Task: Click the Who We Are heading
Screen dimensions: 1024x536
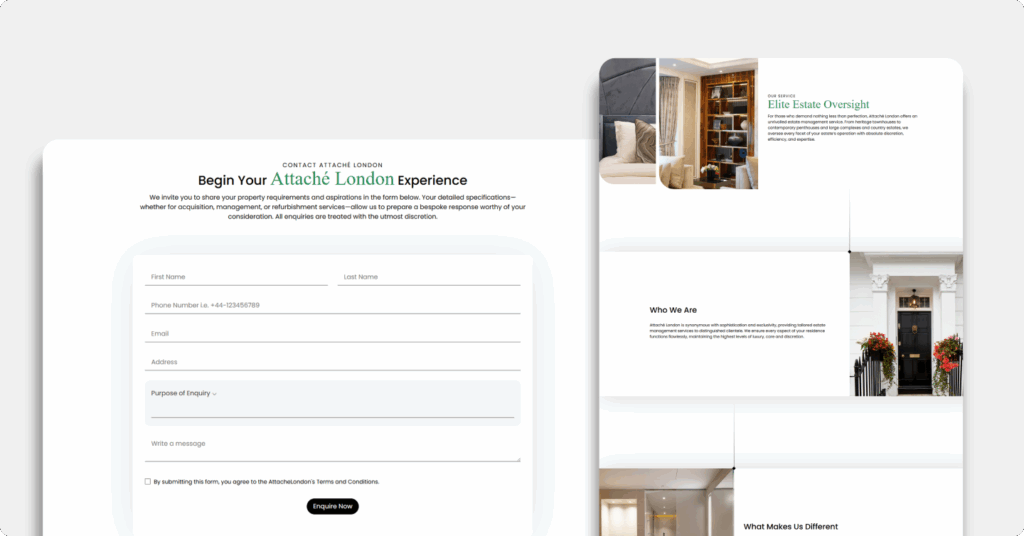Action: pyautogui.click(x=673, y=310)
